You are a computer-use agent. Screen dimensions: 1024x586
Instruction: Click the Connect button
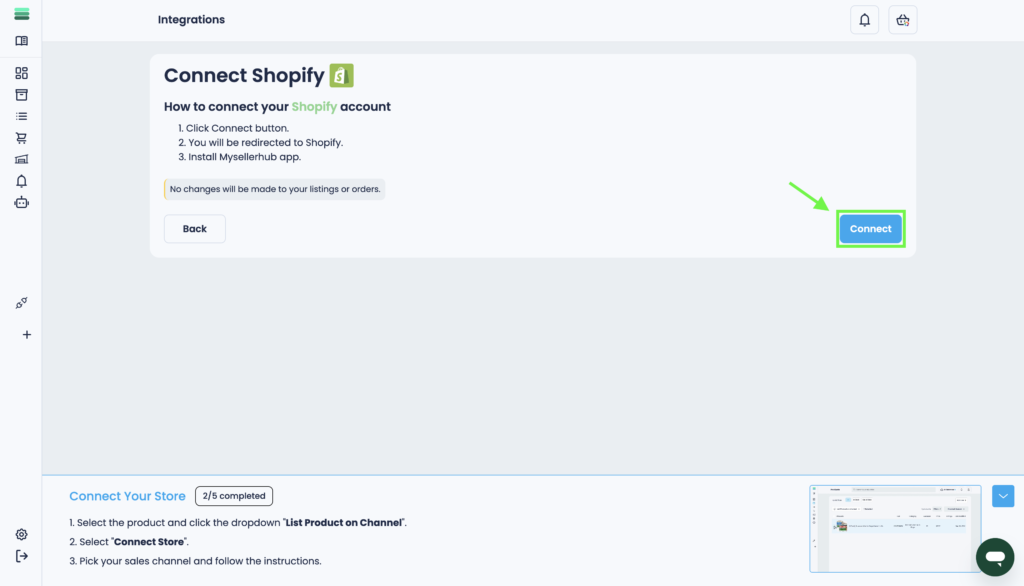point(870,229)
